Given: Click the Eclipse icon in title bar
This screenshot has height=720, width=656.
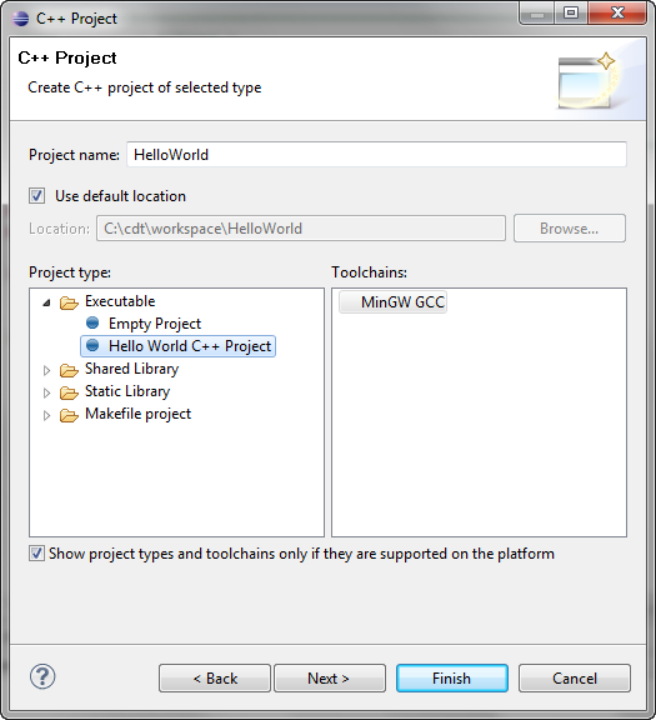Looking at the screenshot, I should (20, 18).
